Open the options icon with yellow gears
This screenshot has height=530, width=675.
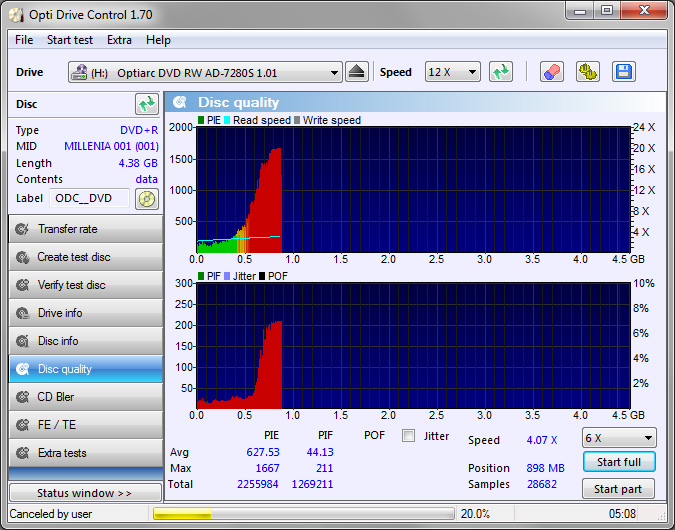[588, 72]
